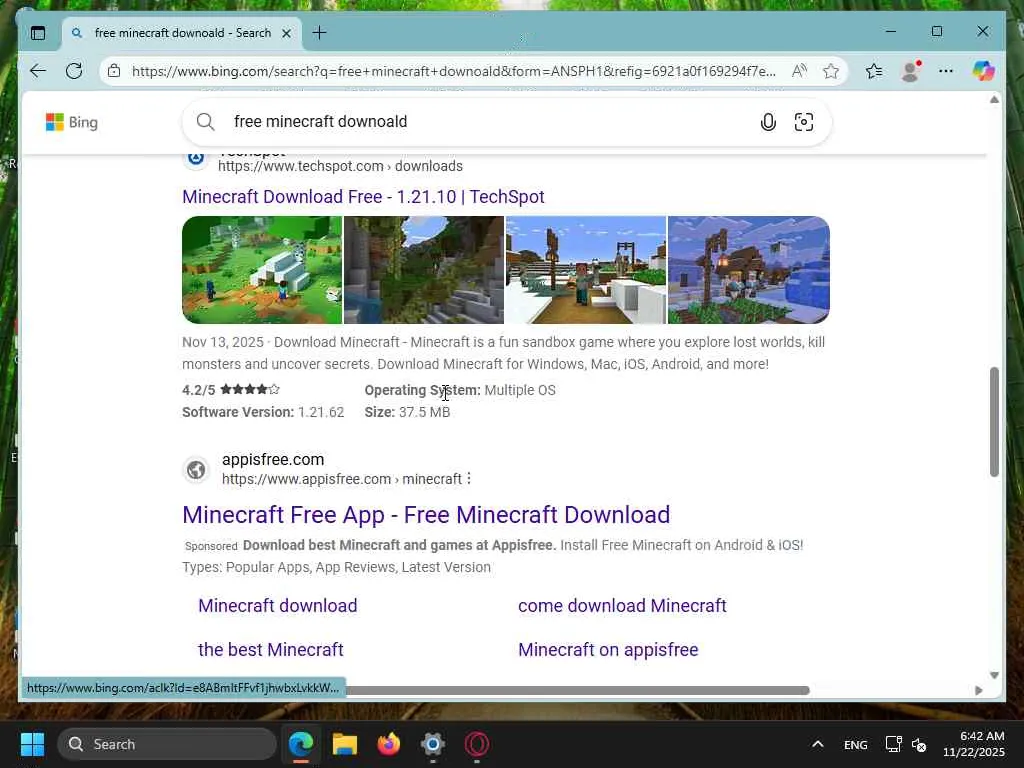
Task: Click the scroll down arrow
Action: click(994, 675)
